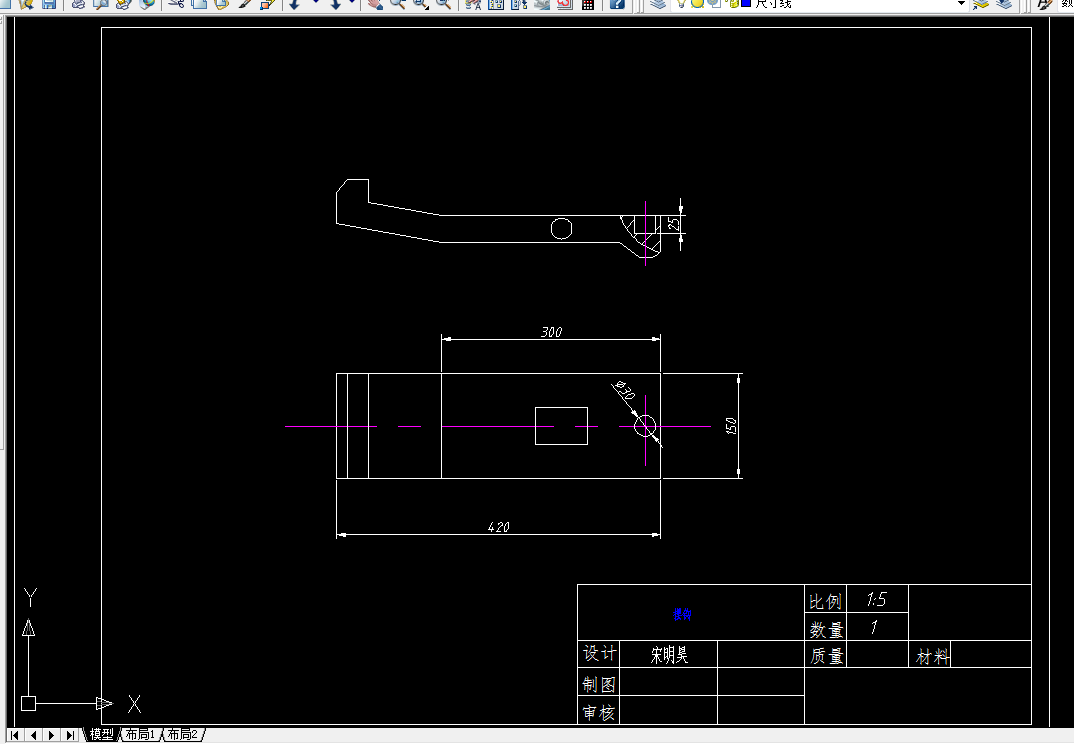Click the previous-tab navigation arrow button
The height and width of the screenshot is (744, 1074).
[34, 734]
